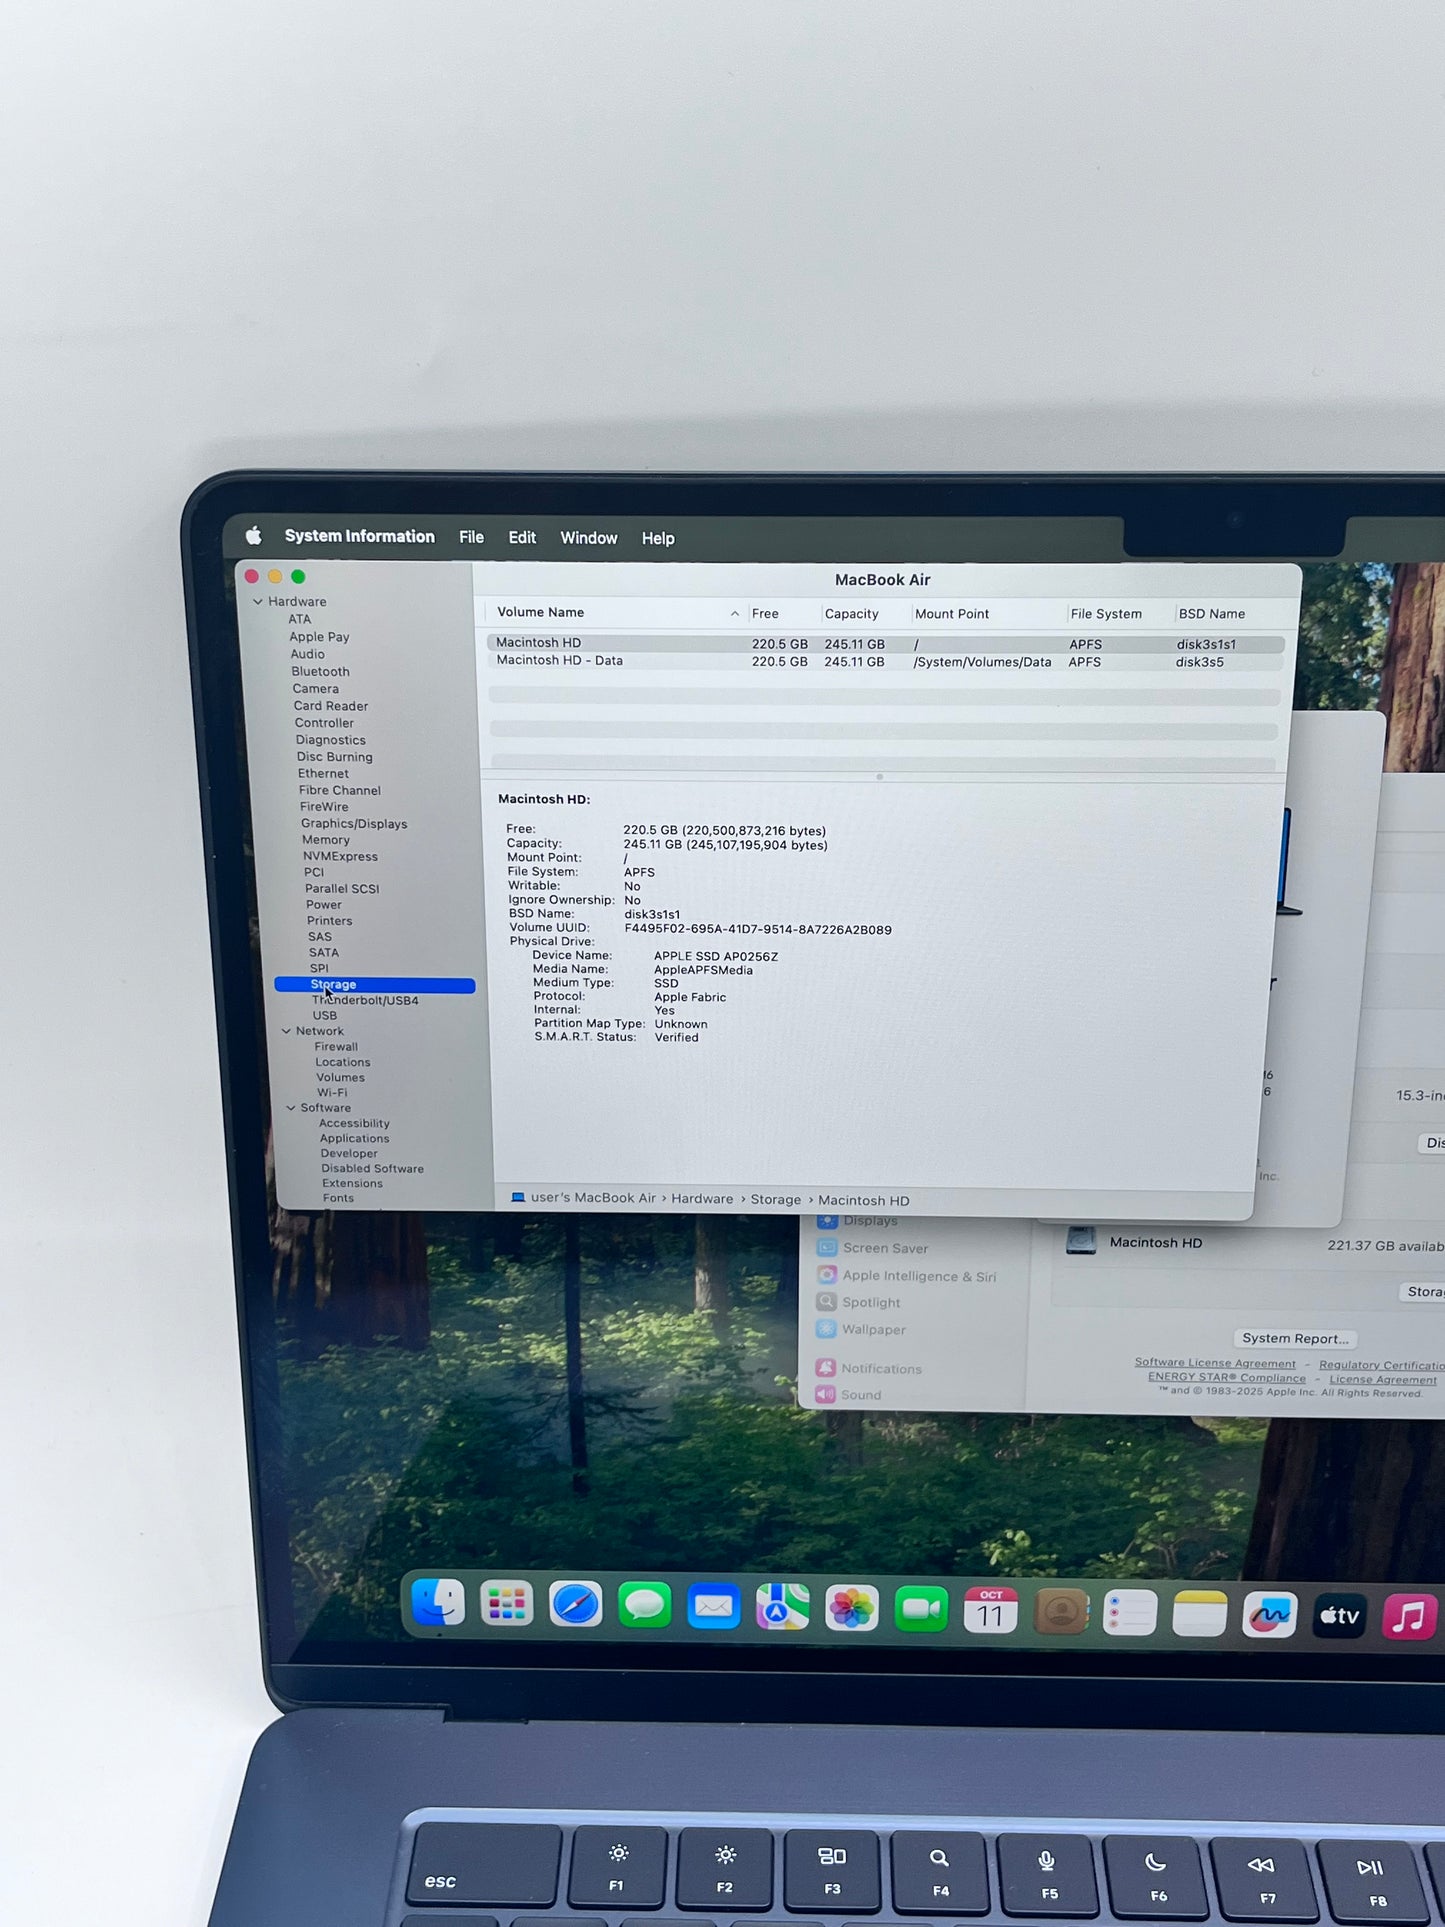Select Memory in sidebar

tap(326, 840)
